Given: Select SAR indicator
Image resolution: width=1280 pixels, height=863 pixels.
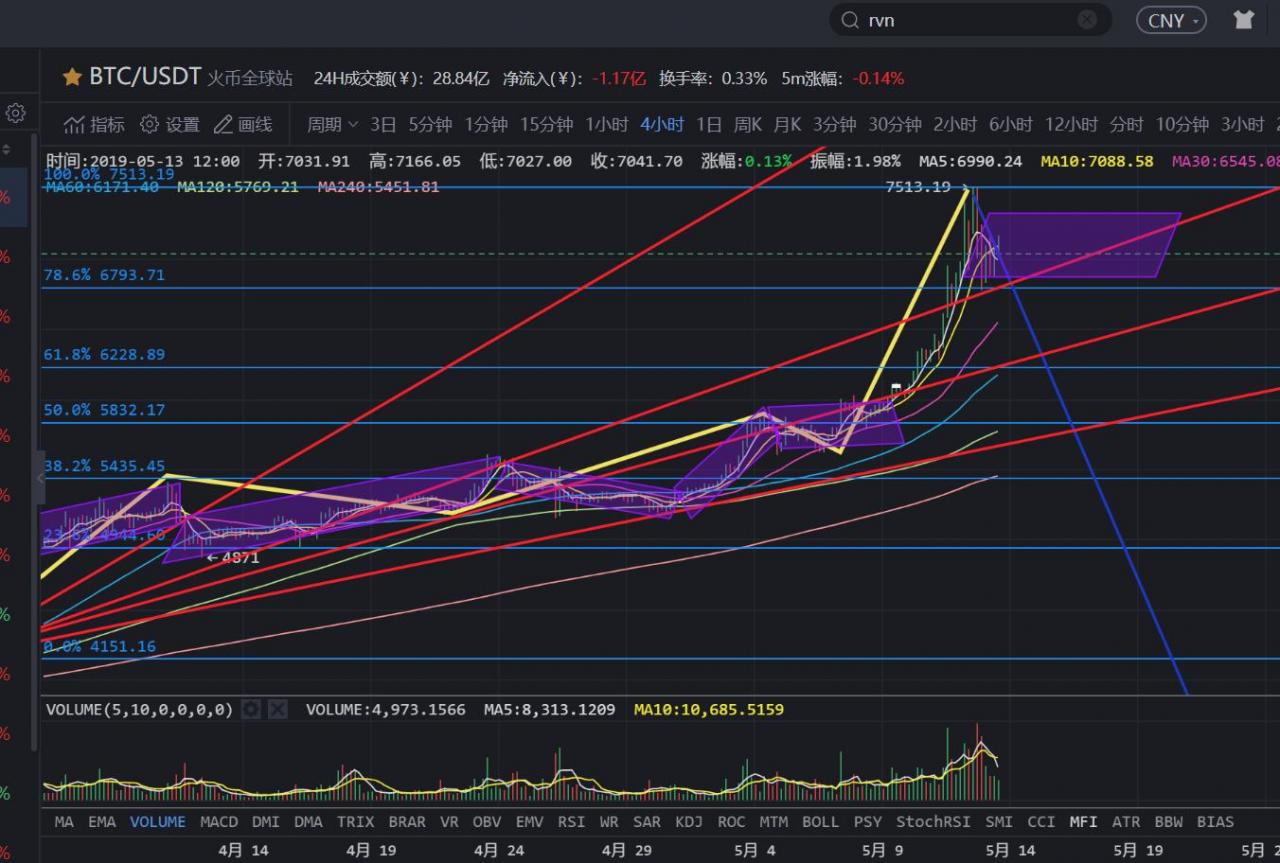Looking at the screenshot, I should pyautogui.click(x=647, y=822).
